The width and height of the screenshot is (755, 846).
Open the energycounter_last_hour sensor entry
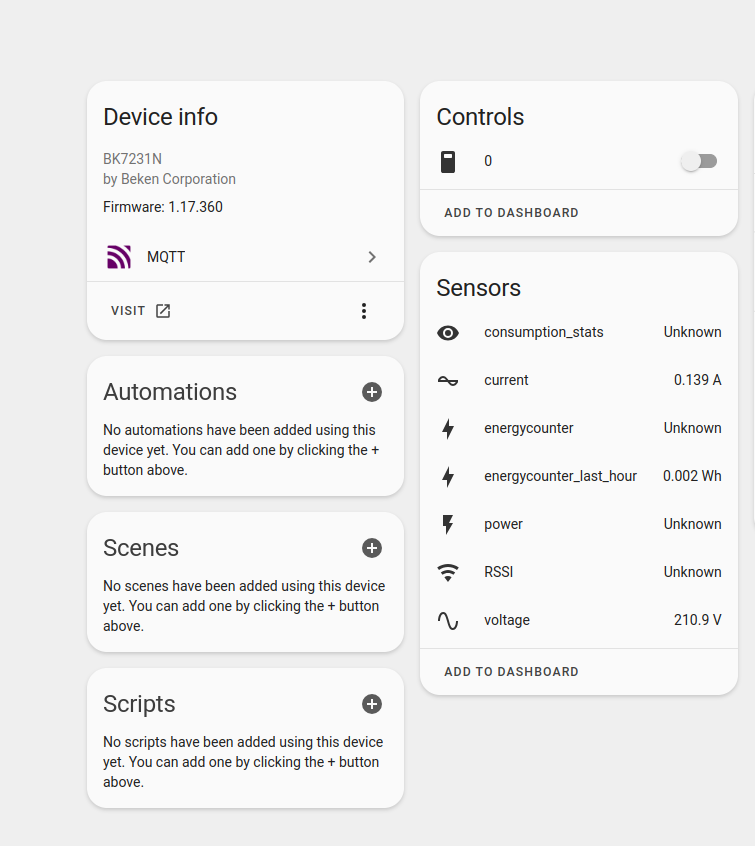[x=579, y=476]
